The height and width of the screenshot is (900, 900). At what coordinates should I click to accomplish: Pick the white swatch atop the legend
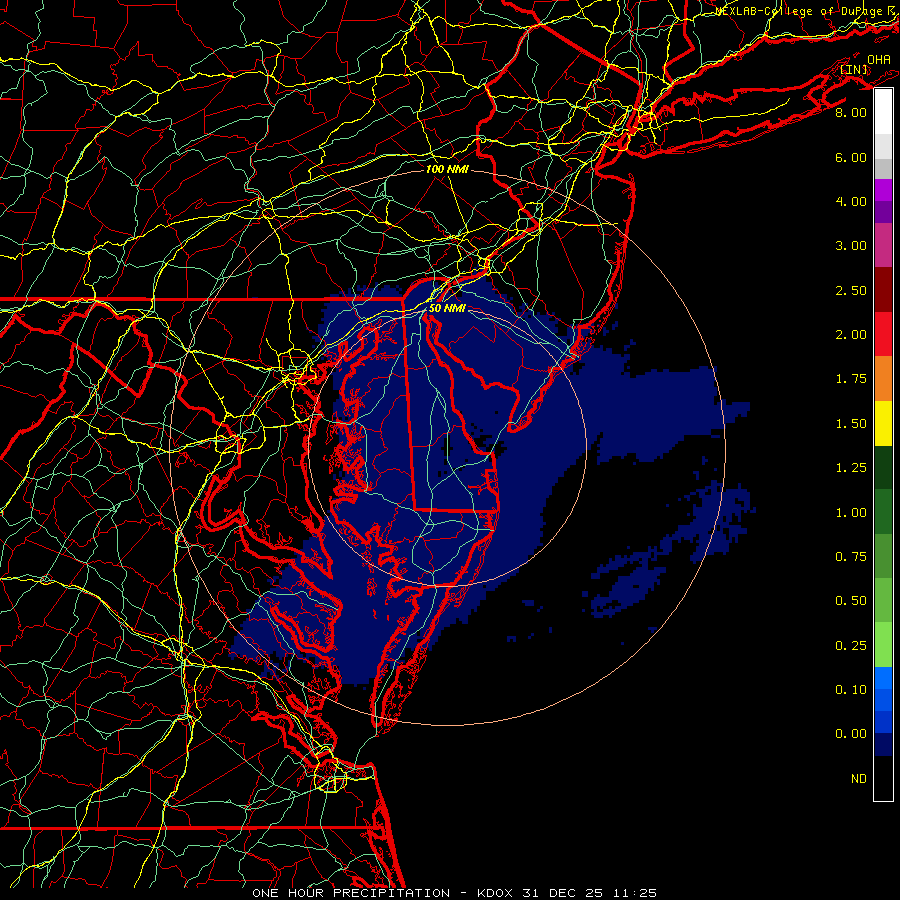(883, 112)
